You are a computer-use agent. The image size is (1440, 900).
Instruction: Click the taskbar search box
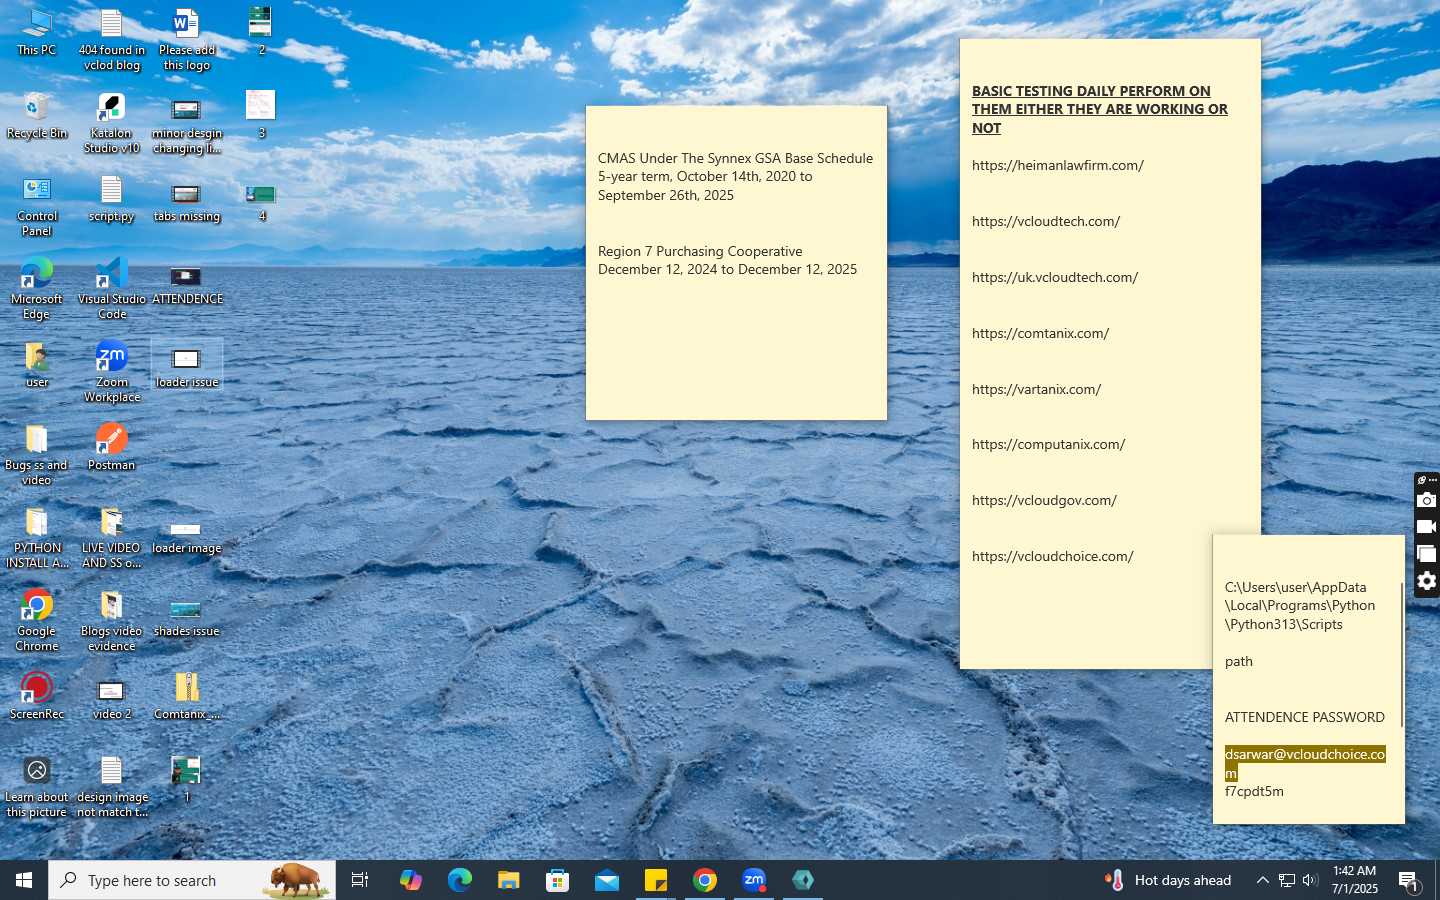[x=192, y=880]
